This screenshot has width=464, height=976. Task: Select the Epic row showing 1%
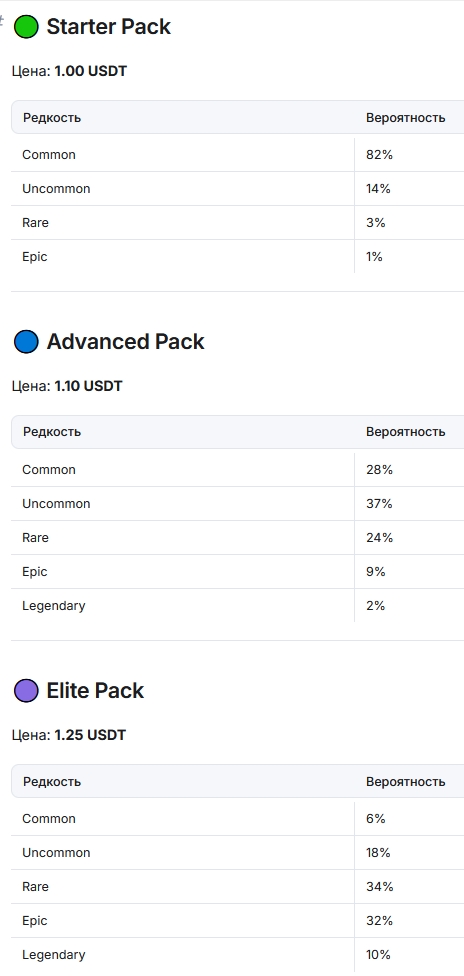(x=237, y=256)
